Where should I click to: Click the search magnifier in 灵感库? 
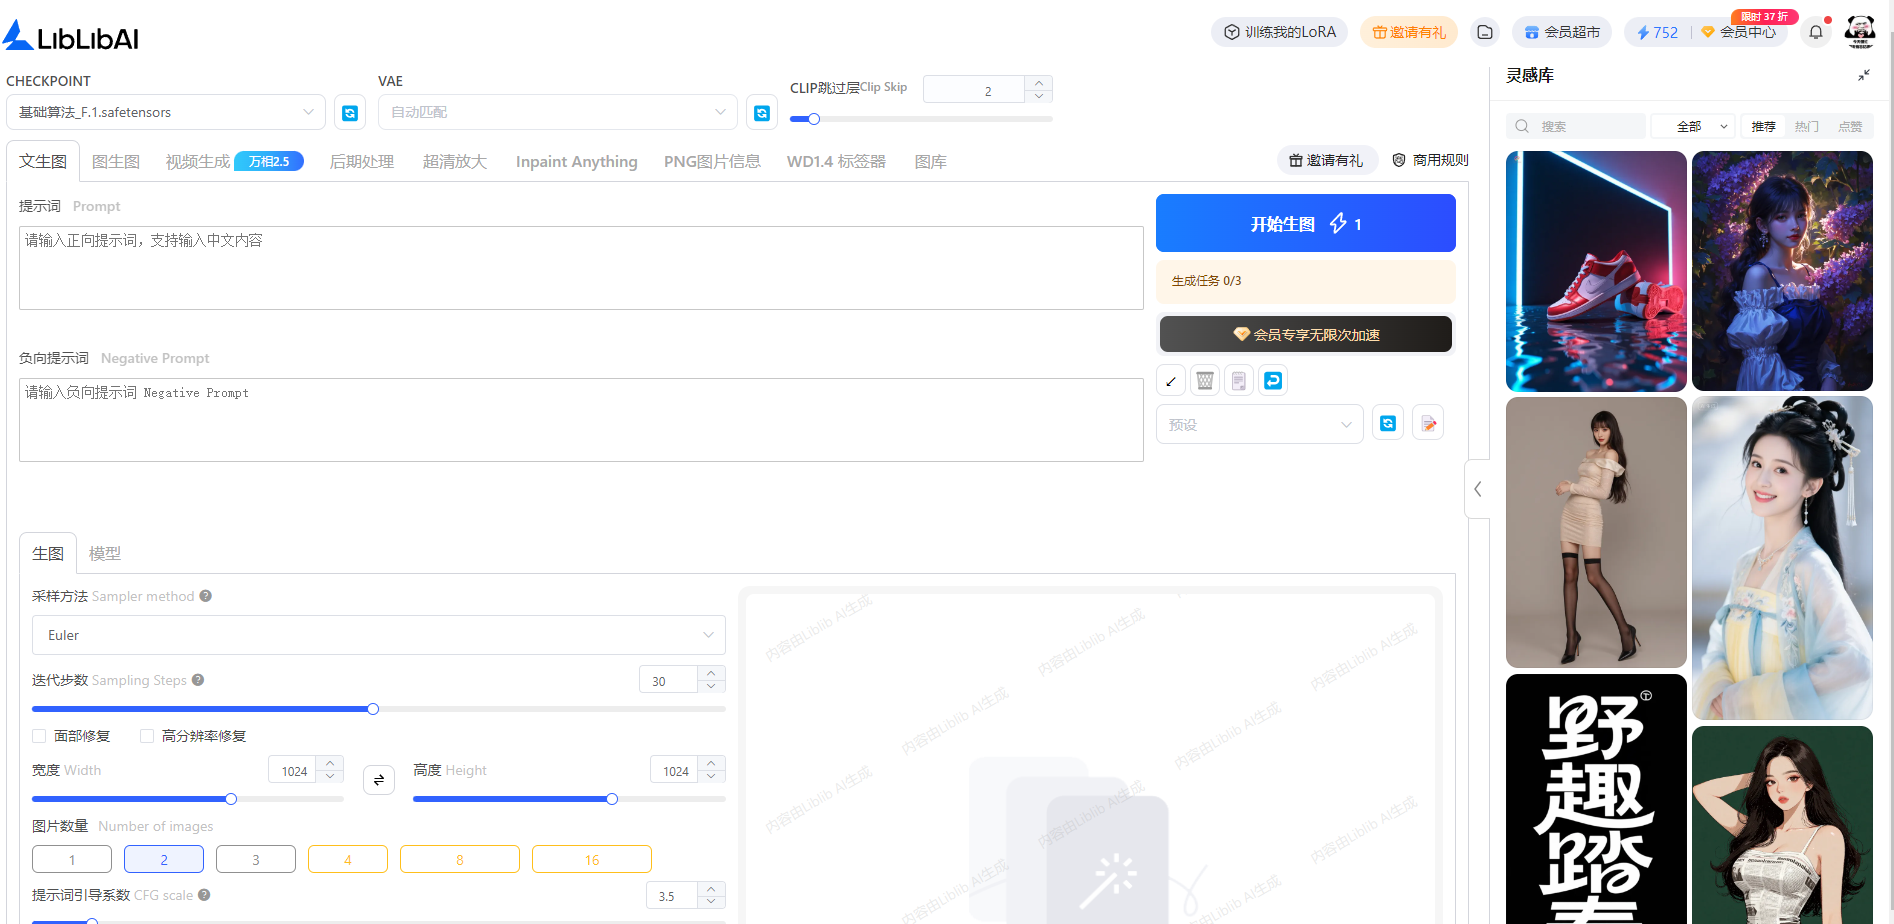(x=1522, y=127)
